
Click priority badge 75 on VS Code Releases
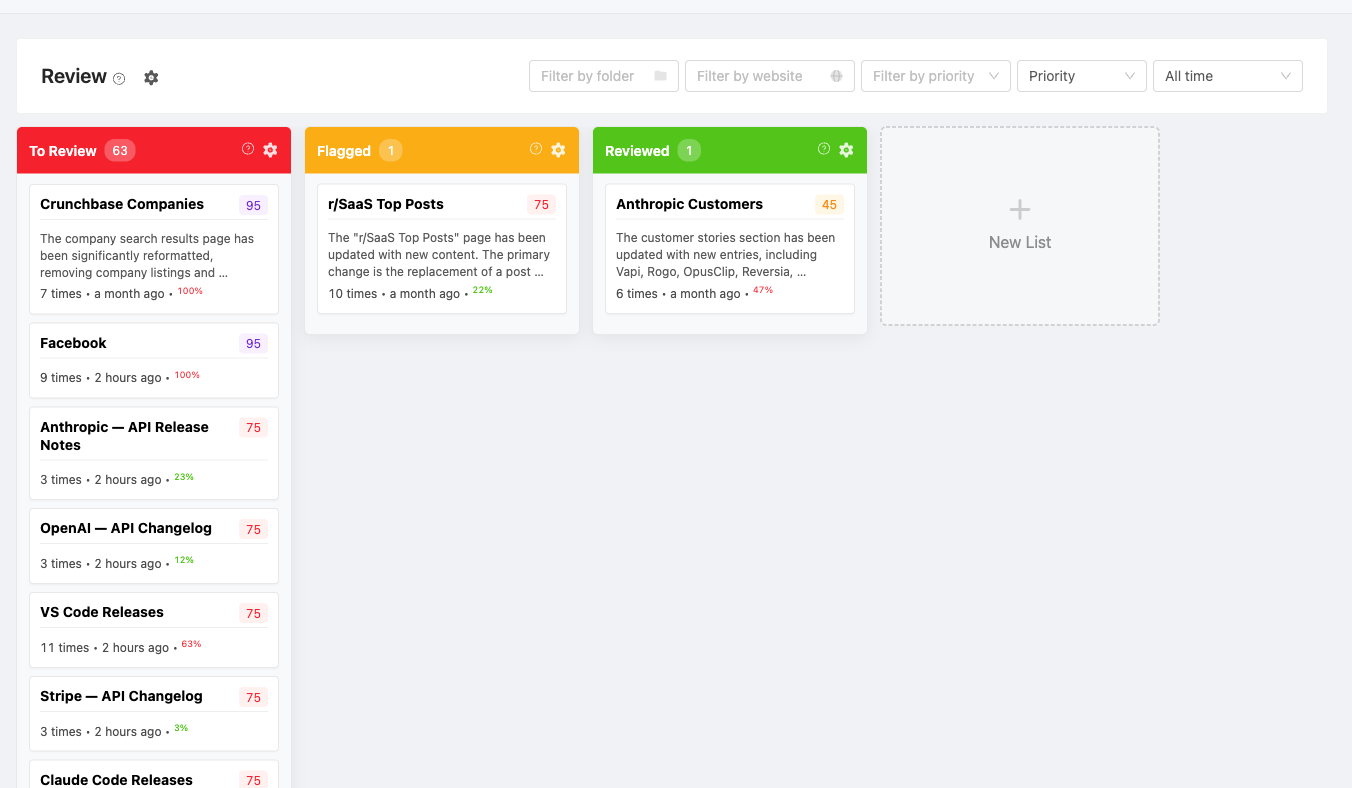pos(253,614)
